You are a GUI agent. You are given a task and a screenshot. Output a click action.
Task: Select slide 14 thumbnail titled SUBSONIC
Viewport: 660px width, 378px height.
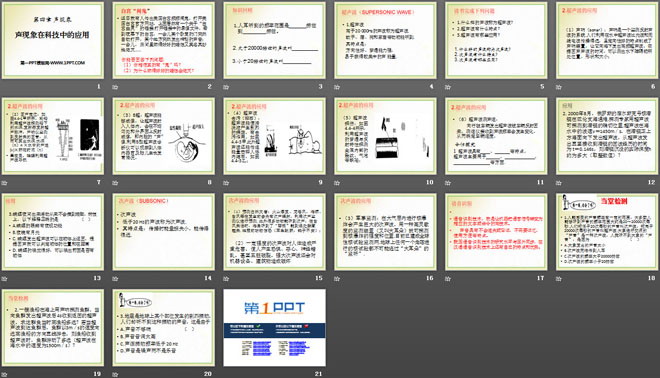164,232
